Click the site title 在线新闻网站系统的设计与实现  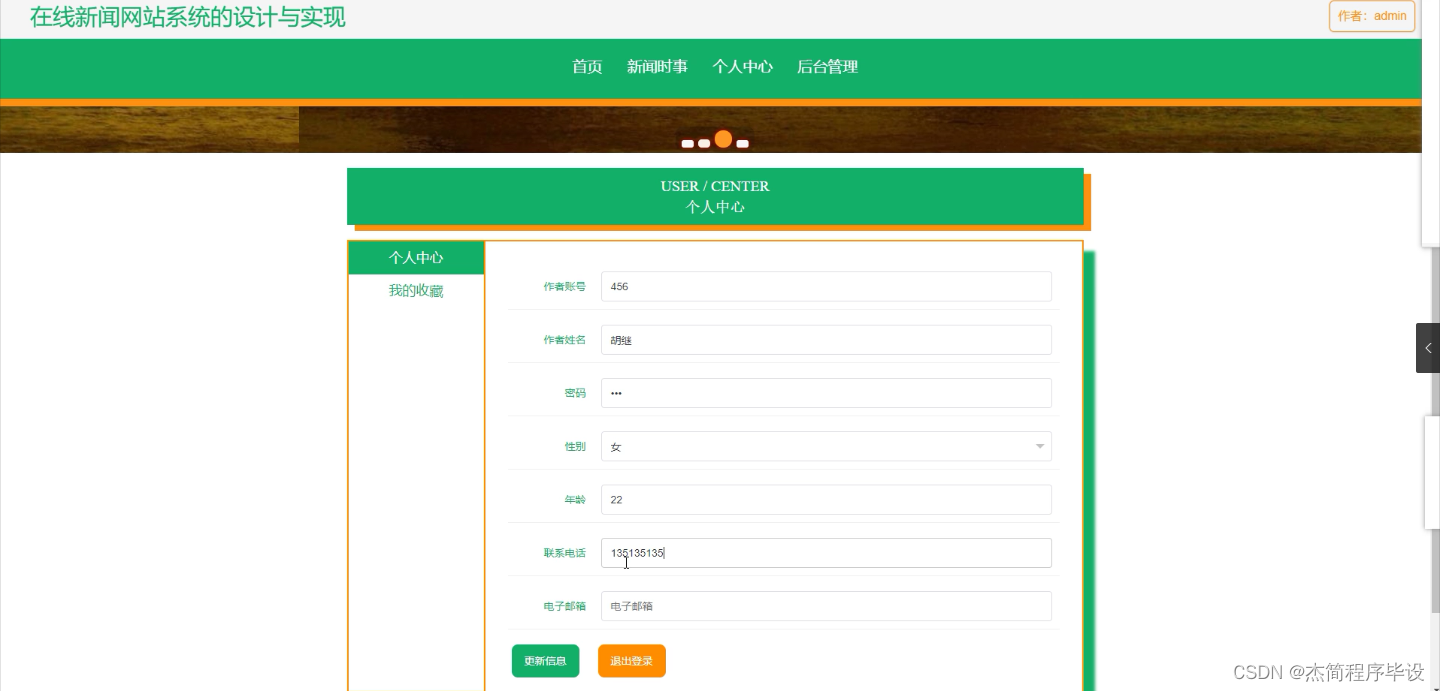point(186,17)
